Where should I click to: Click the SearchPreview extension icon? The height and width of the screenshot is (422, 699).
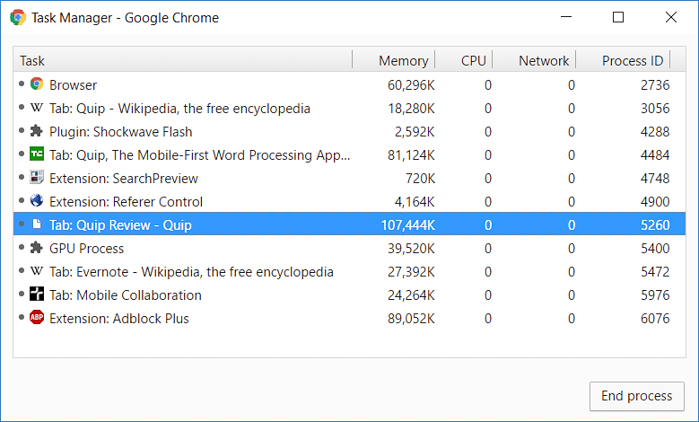click(x=37, y=178)
